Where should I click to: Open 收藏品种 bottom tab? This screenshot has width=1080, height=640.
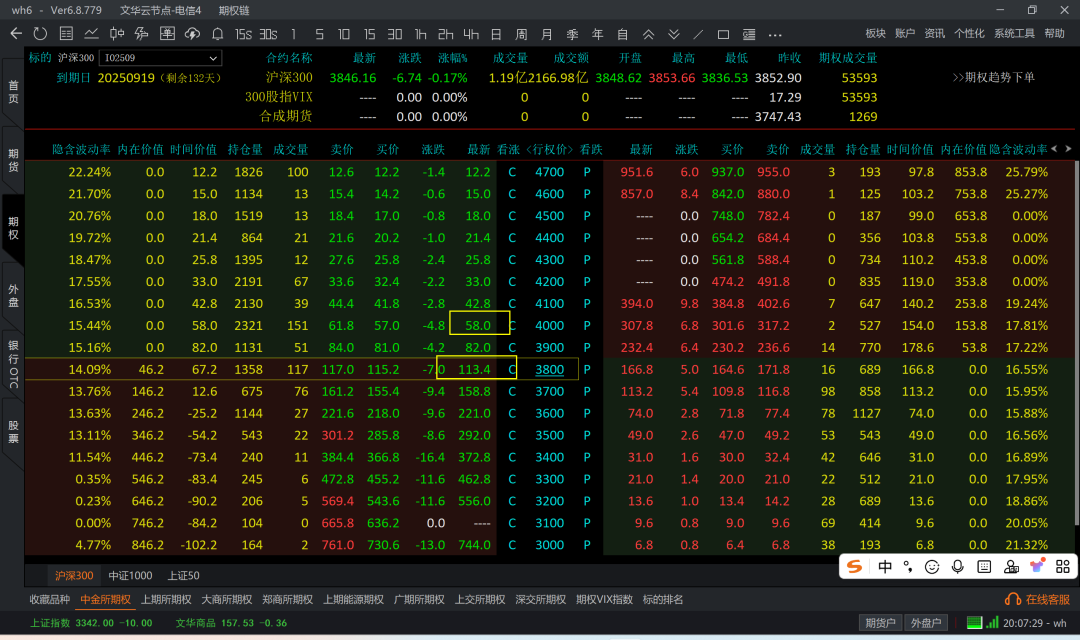[x=50, y=599]
